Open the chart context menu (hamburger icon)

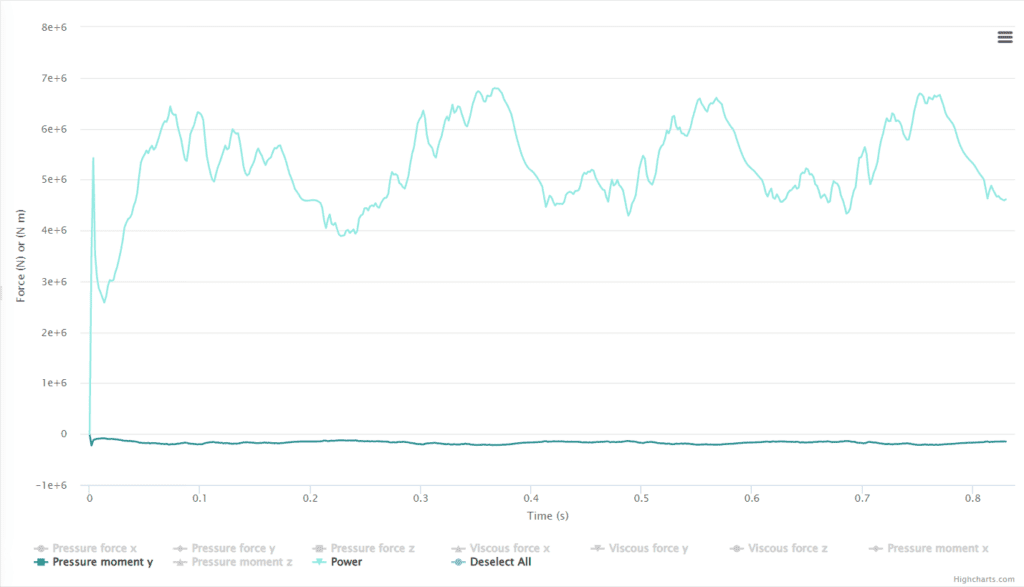point(1004,37)
